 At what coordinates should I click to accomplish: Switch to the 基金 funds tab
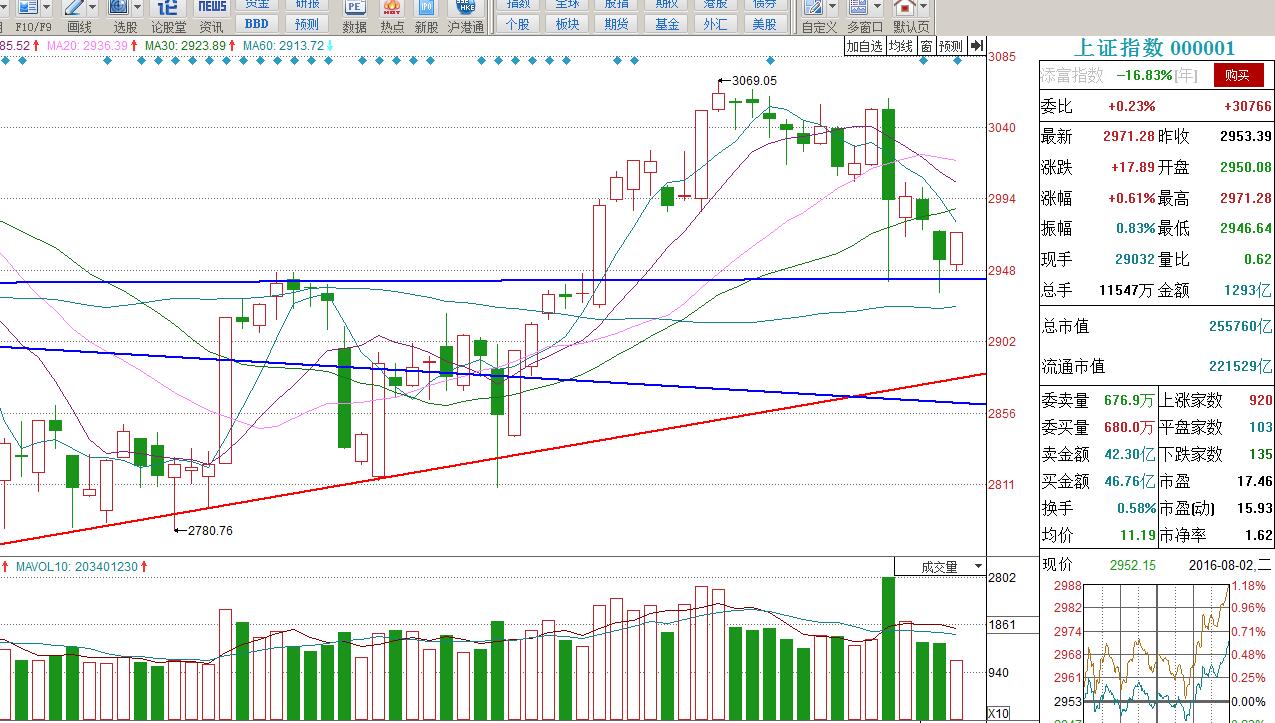click(x=667, y=24)
